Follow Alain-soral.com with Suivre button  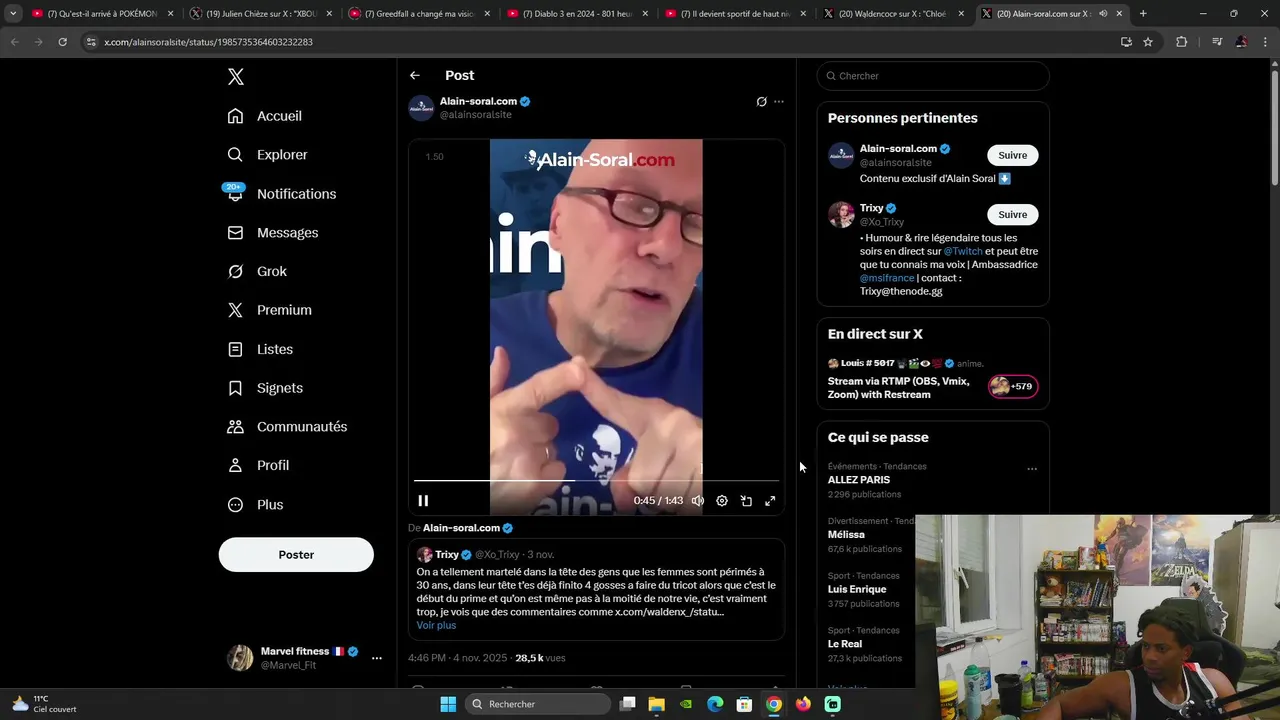[x=1012, y=155]
